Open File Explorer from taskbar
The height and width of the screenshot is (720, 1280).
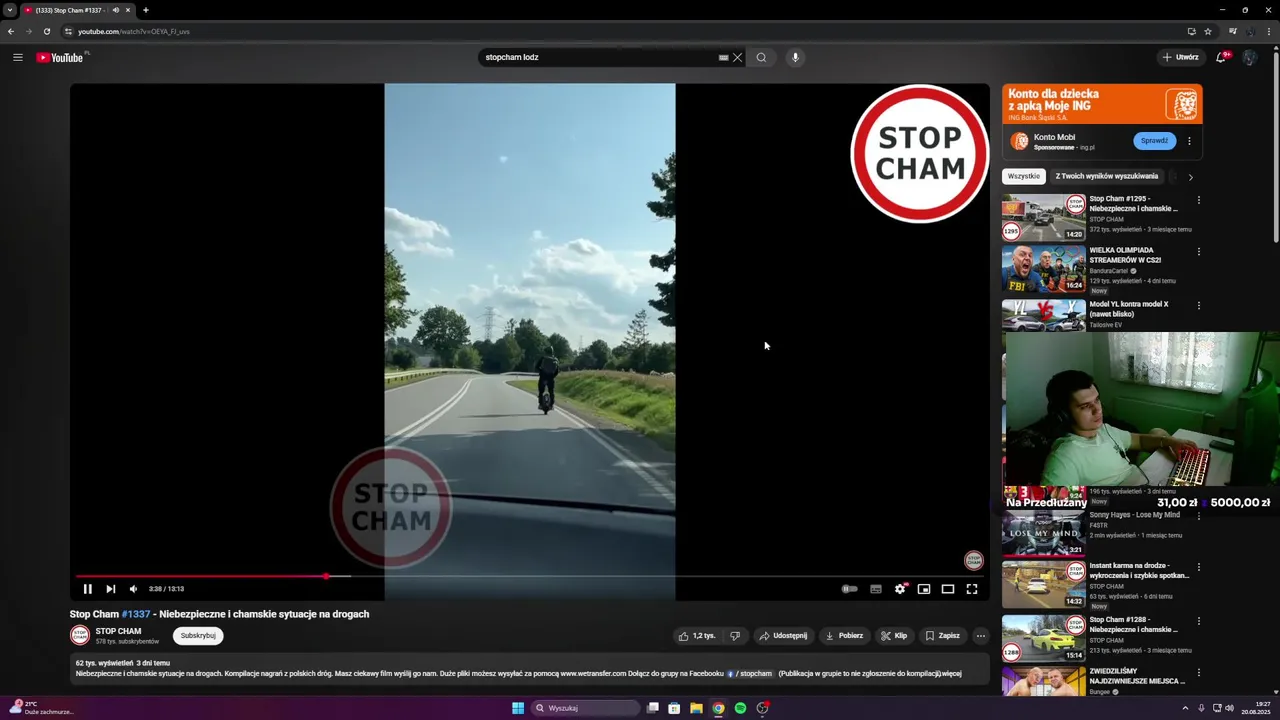pyautogui.click(x=696, y=708)
